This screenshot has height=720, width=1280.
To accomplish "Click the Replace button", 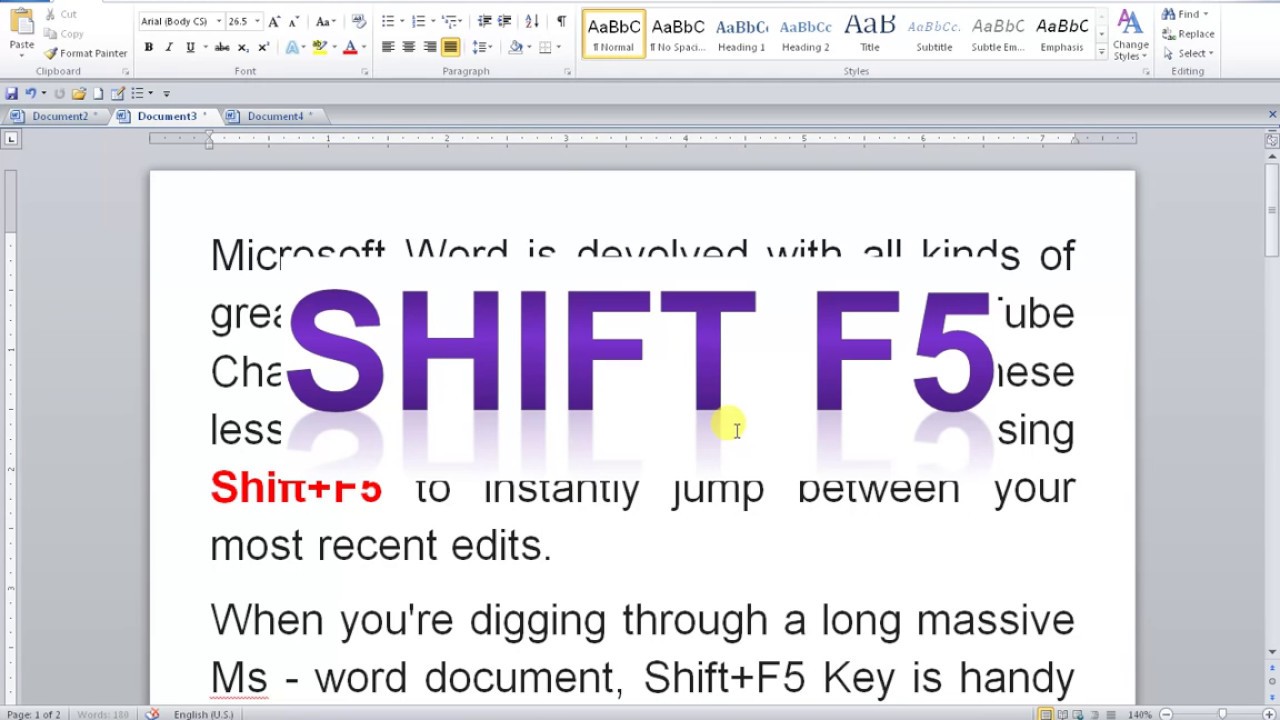I will coord(1188,34).
